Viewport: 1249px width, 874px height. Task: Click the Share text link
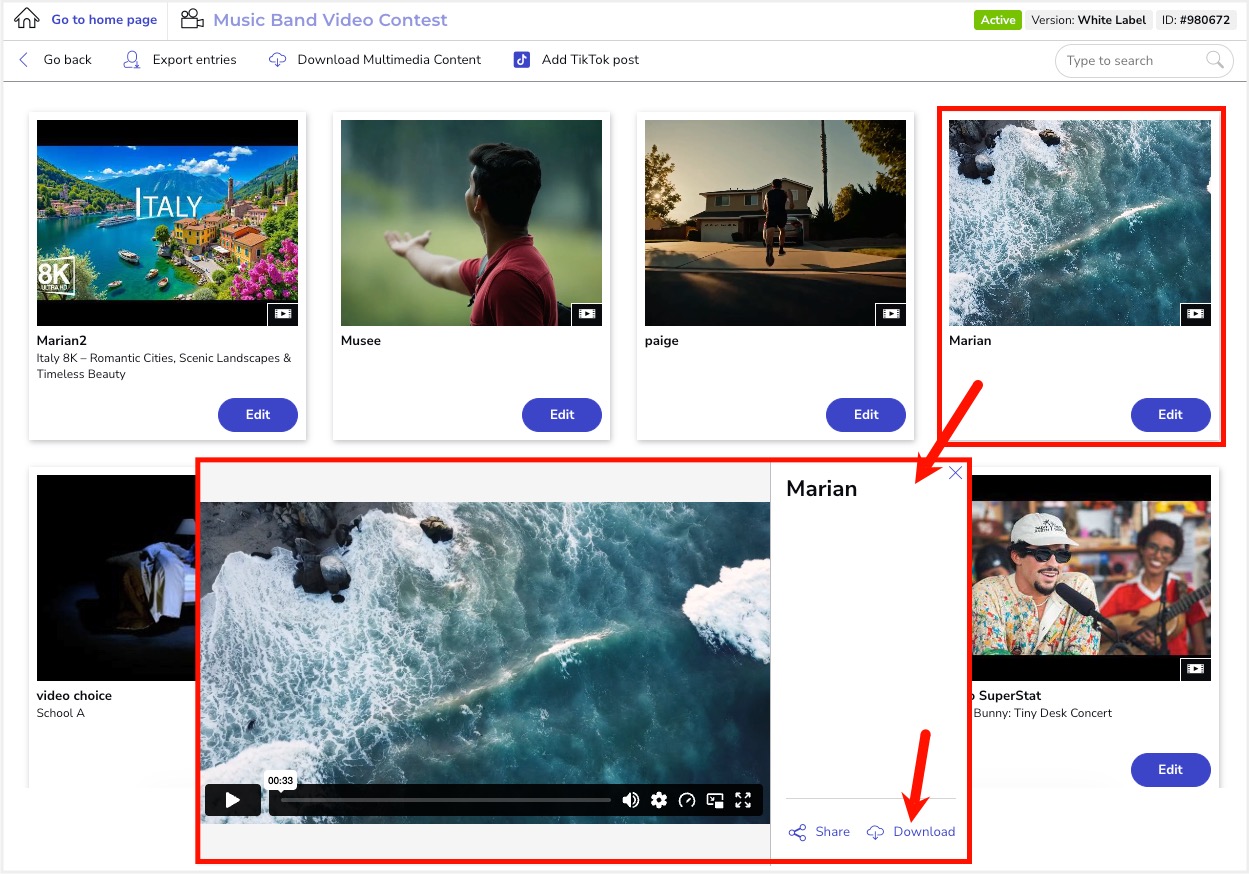tap(833, 832)
